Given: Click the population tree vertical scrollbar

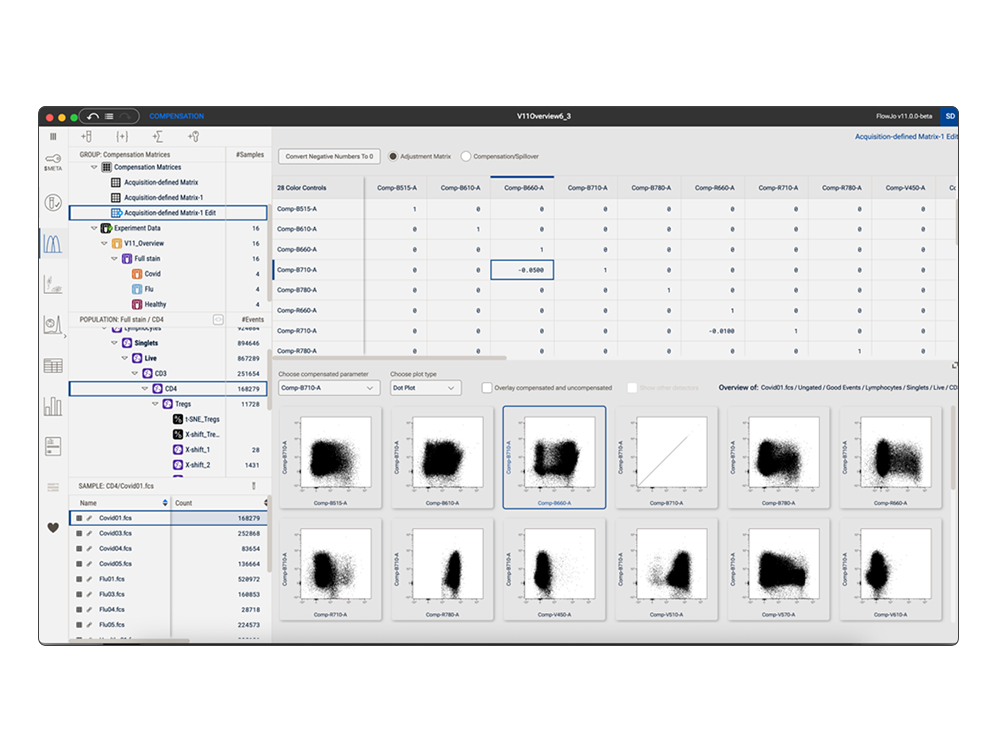Looking at the screenshot, I should point(269,380).
